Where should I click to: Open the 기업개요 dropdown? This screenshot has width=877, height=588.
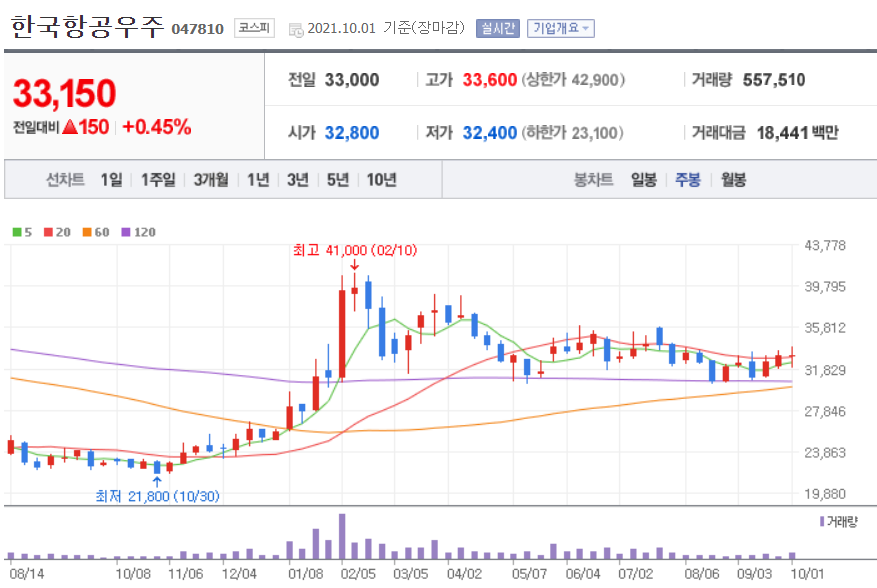point(560,29)
